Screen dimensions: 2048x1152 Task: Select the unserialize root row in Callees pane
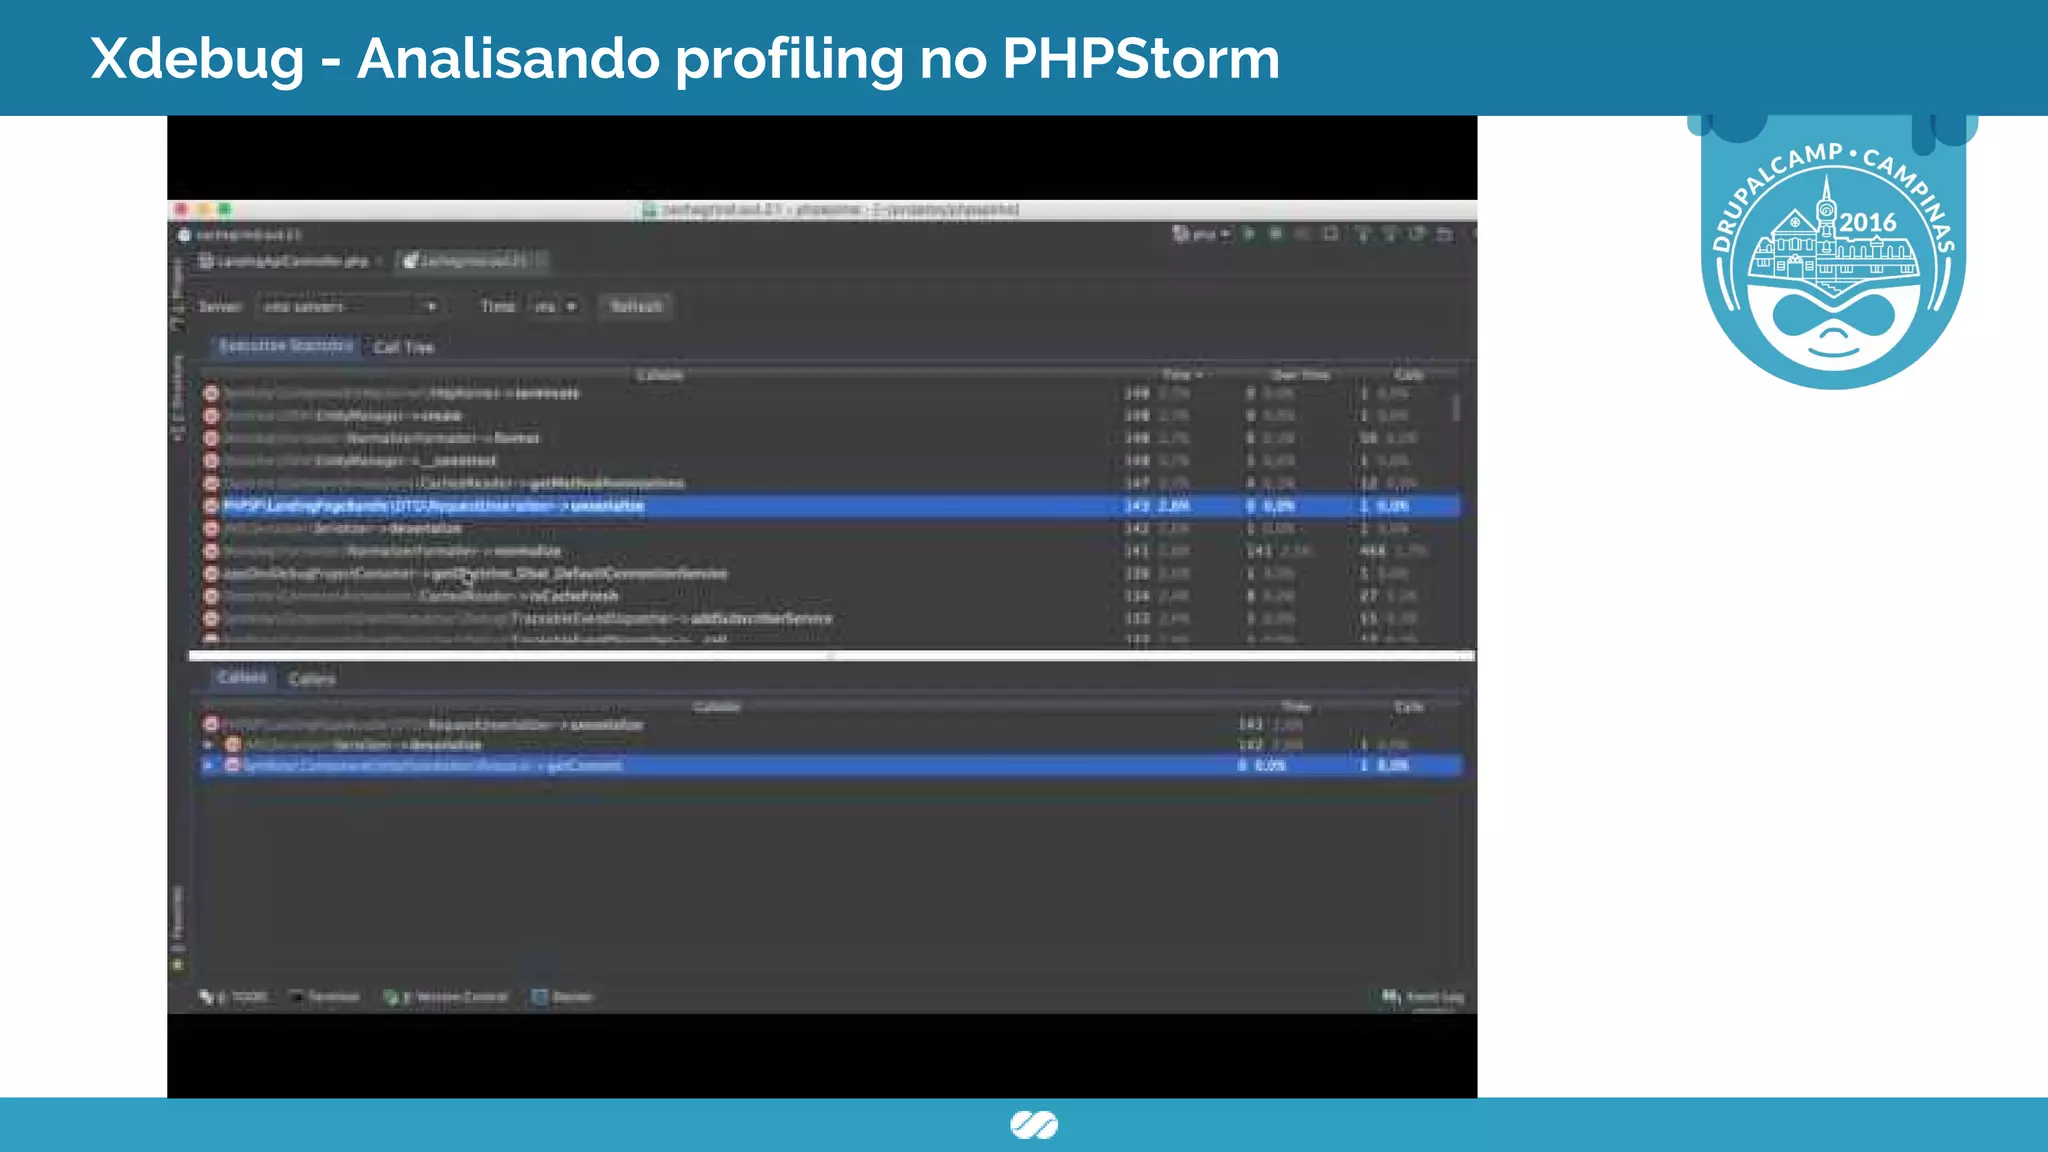[x=831, y=724]
